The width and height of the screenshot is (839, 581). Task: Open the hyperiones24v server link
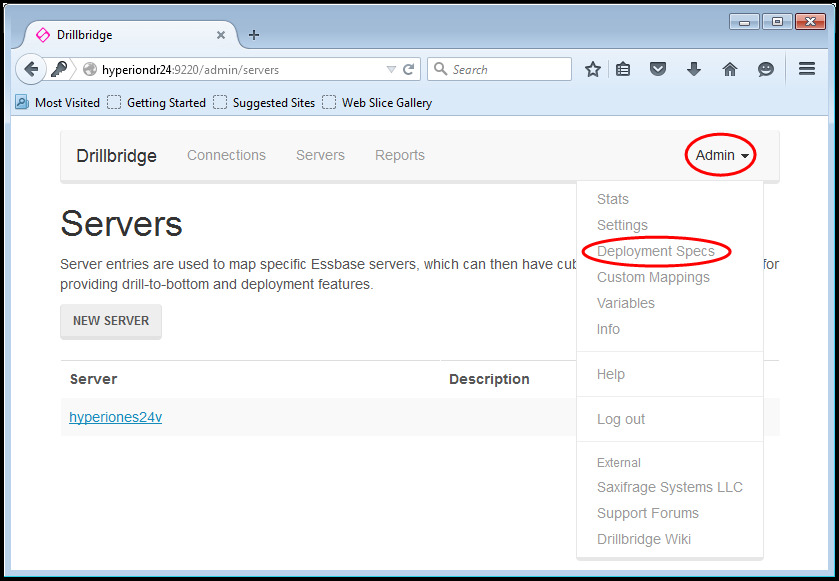(116, 417)
